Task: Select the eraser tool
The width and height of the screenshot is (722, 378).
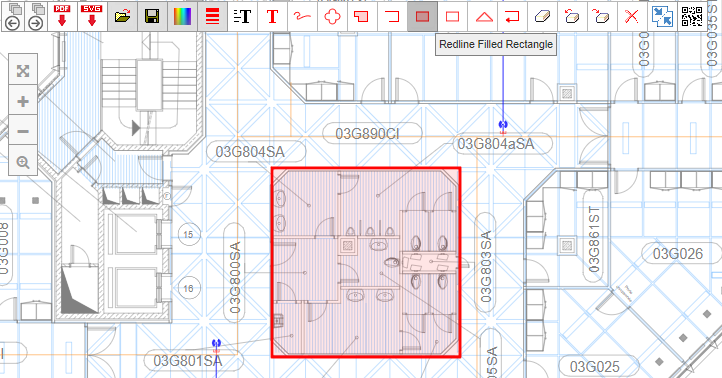Action: pos(542,16)
